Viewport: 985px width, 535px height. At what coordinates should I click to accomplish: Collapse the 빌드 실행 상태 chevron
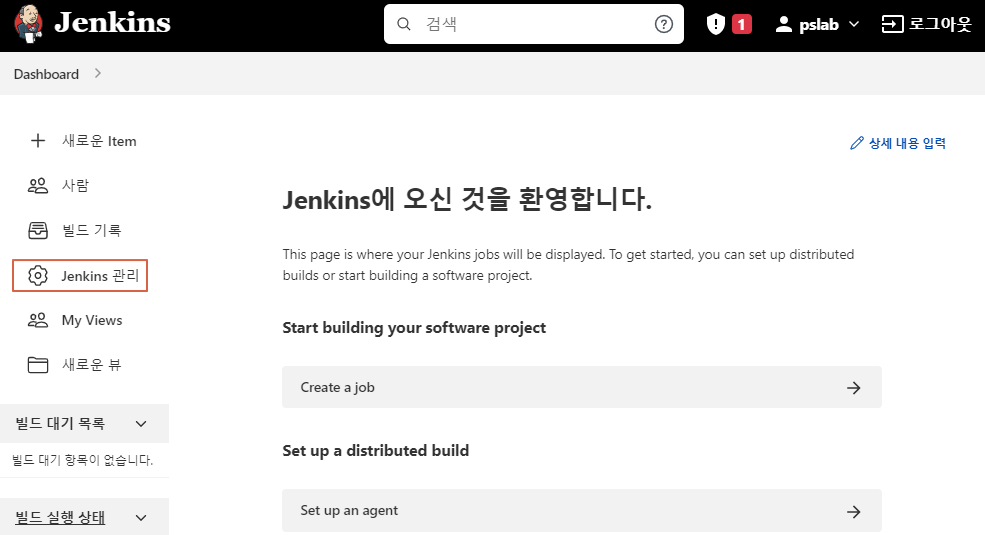(141, 518)
